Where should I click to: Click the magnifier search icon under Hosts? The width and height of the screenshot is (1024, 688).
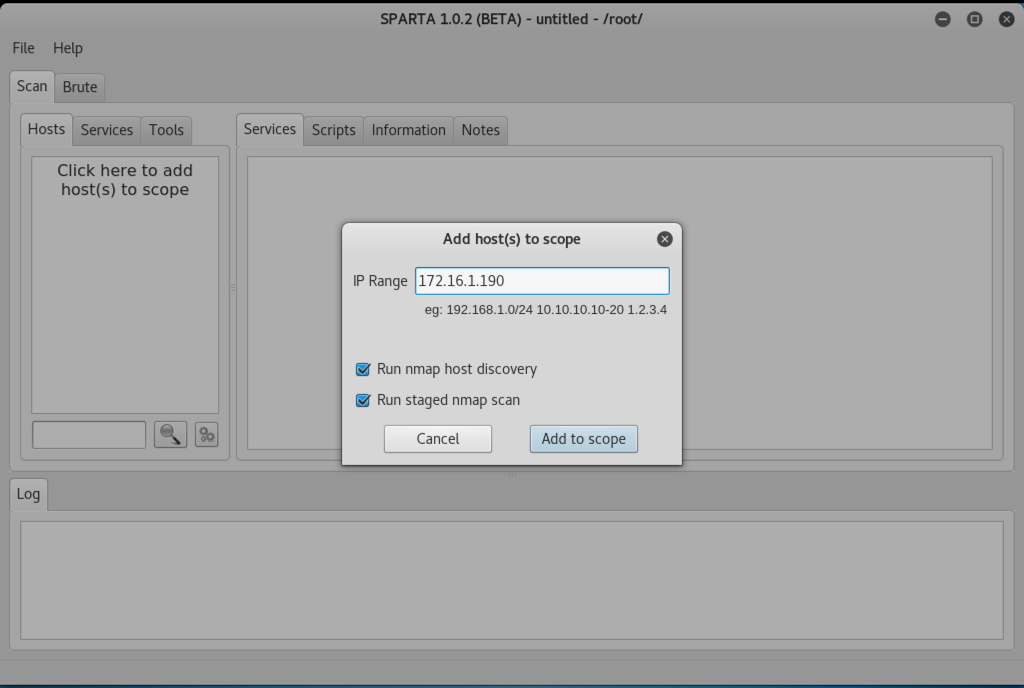tap(170, 435)
